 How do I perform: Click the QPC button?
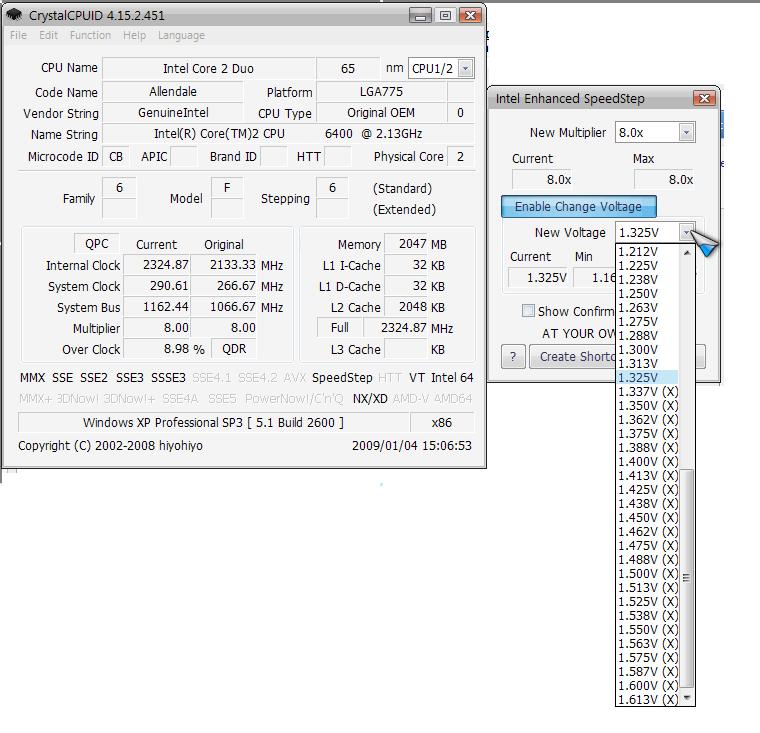tap(96, 244)
